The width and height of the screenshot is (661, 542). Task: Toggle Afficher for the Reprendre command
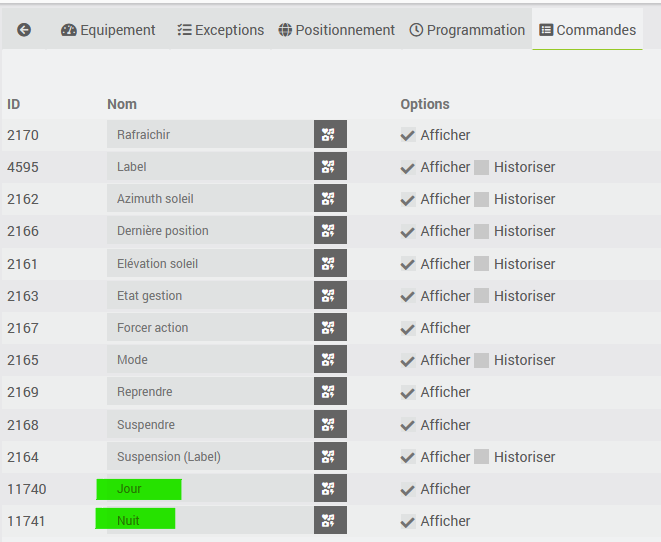408,392
